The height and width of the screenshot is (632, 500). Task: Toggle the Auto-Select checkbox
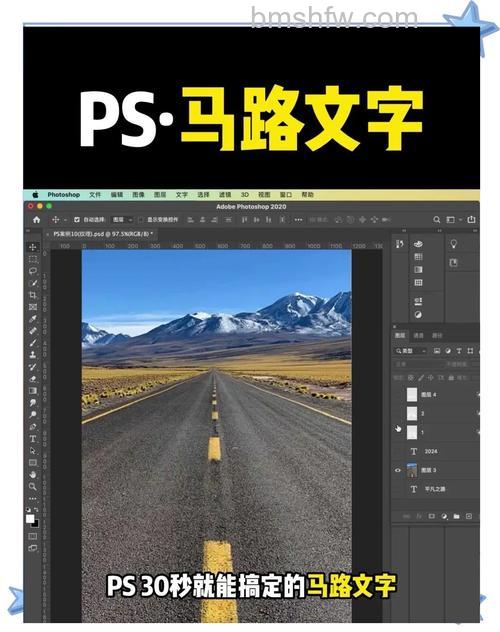click(x=77, y=220)
